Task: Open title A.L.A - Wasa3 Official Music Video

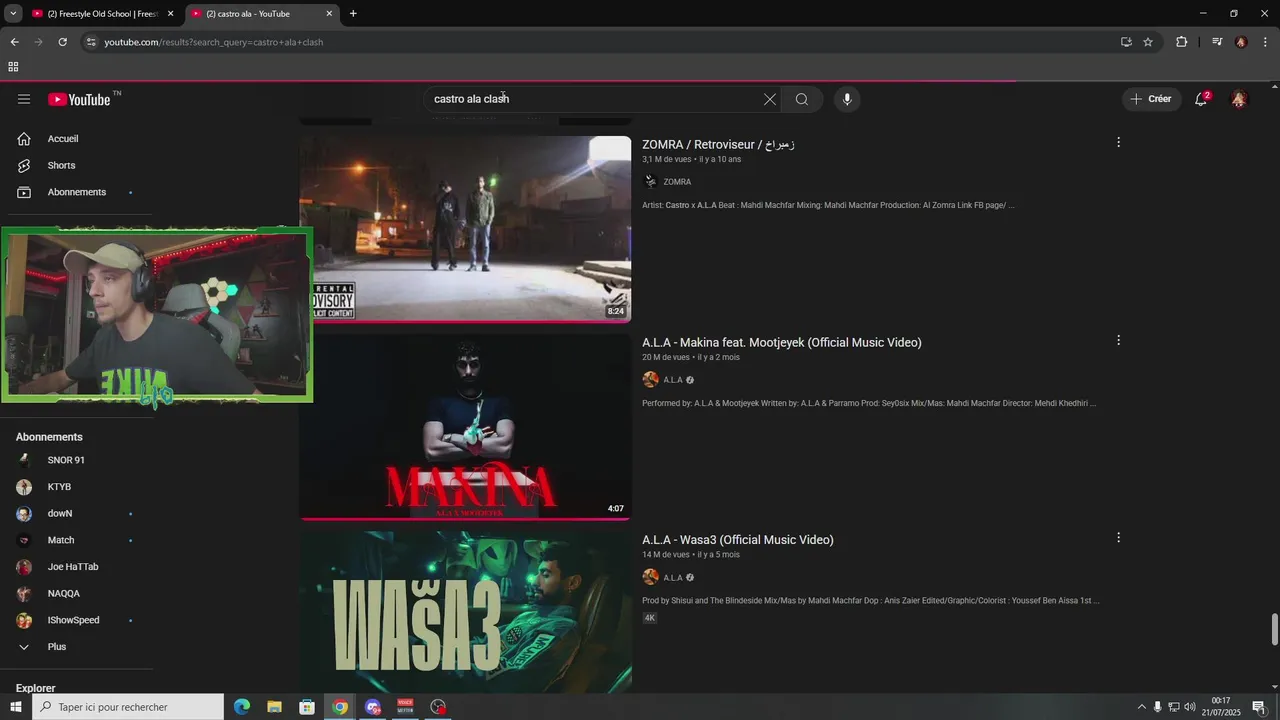Action: tap(738, 540)
